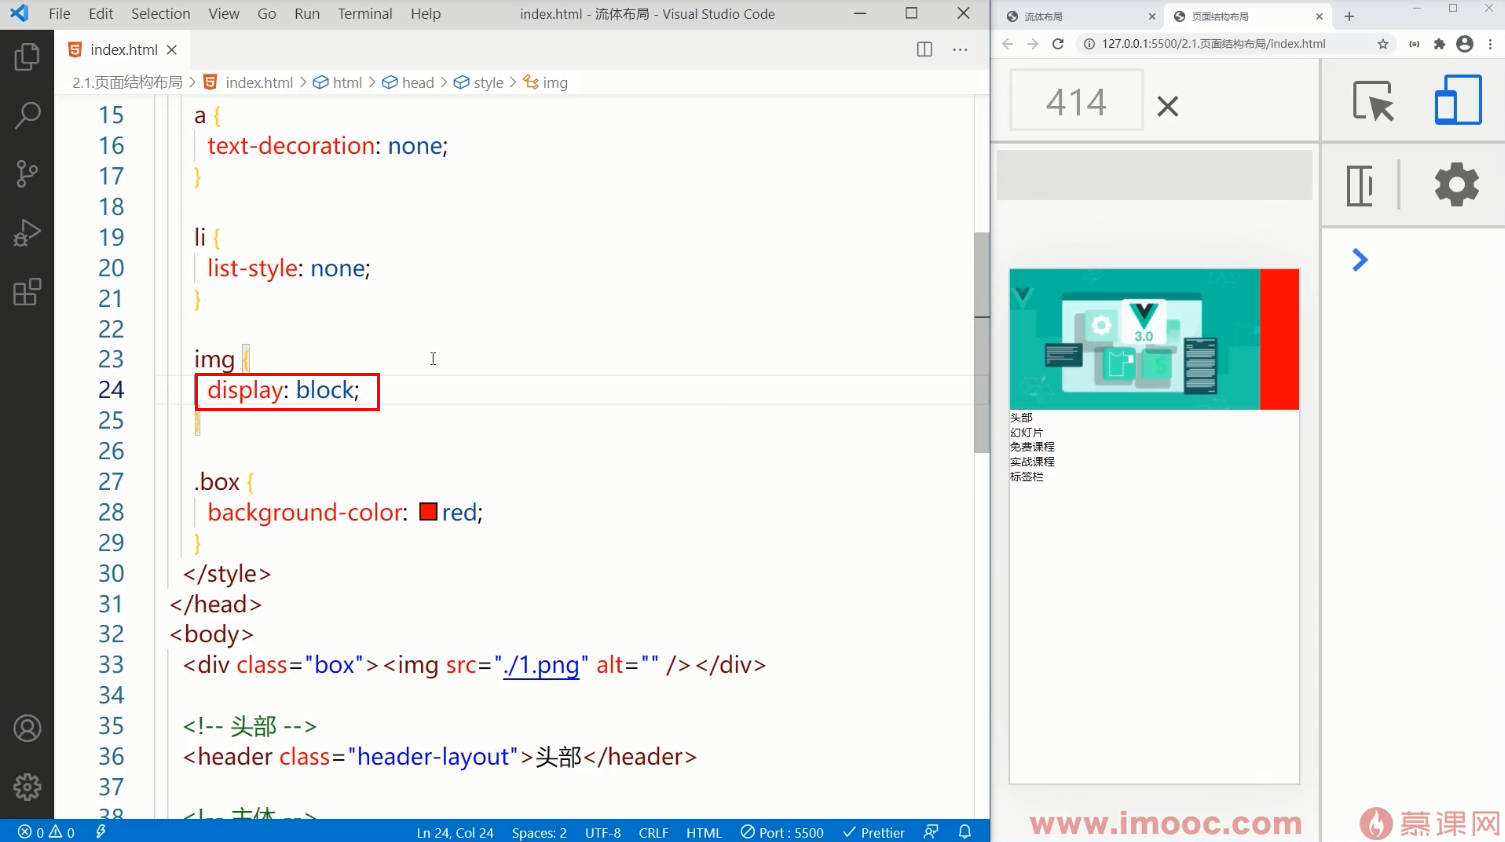Open a new browser tab
Viewport: 1505px width, 842px height.
pos(1349,16)
